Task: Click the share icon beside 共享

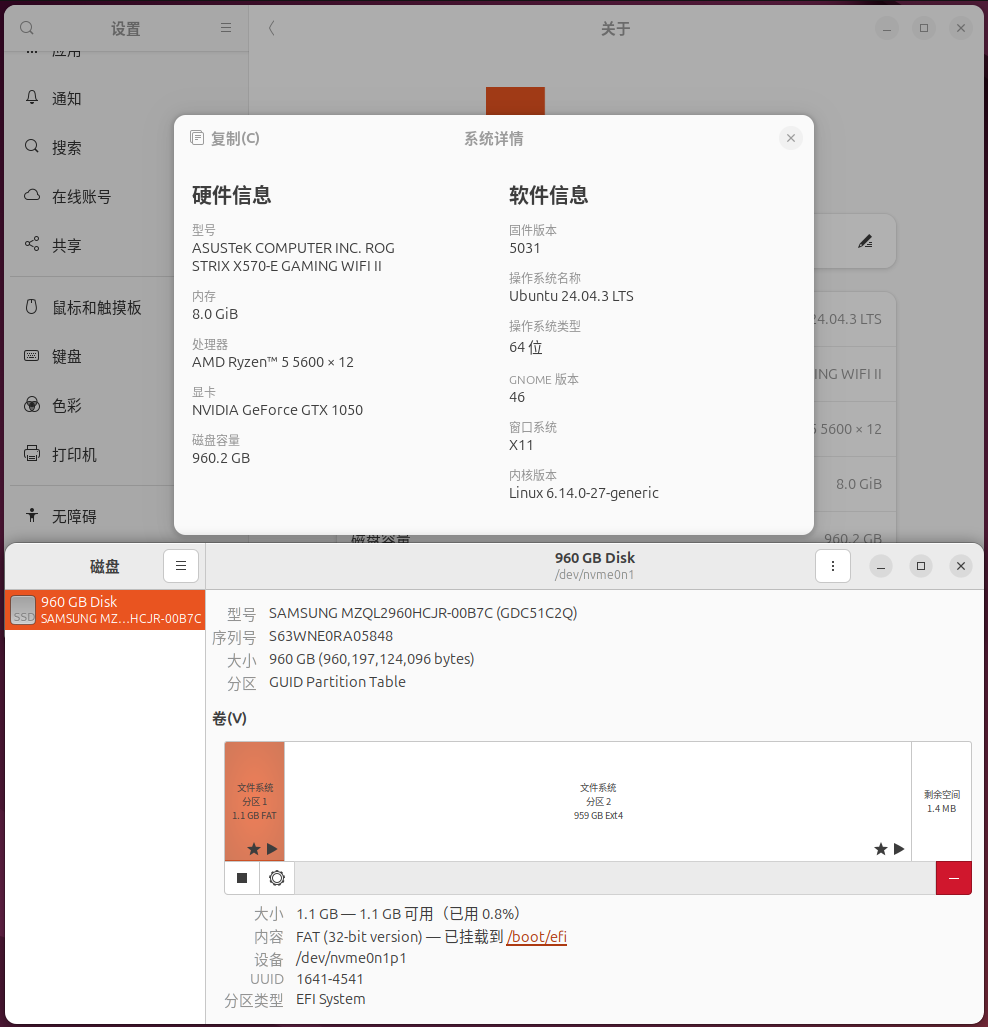Action: tap(31, 244)
